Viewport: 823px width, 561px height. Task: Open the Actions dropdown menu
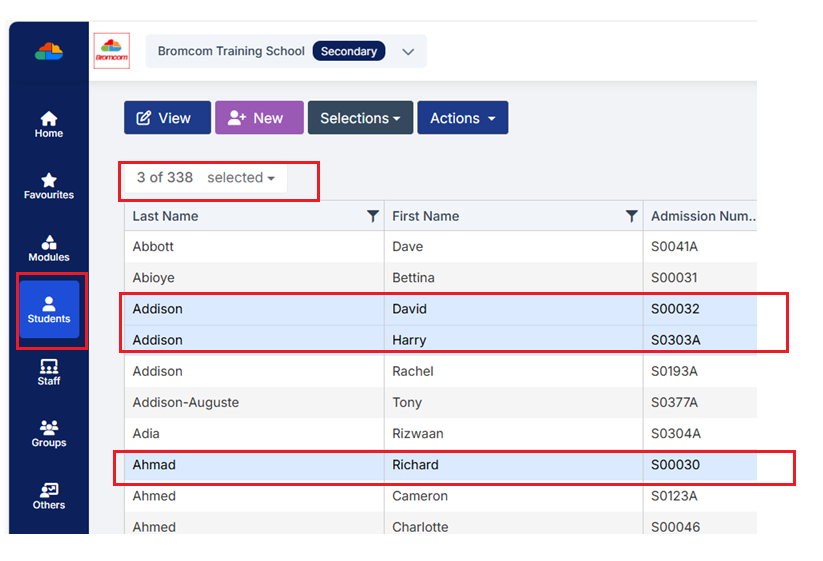coord(462,118)
